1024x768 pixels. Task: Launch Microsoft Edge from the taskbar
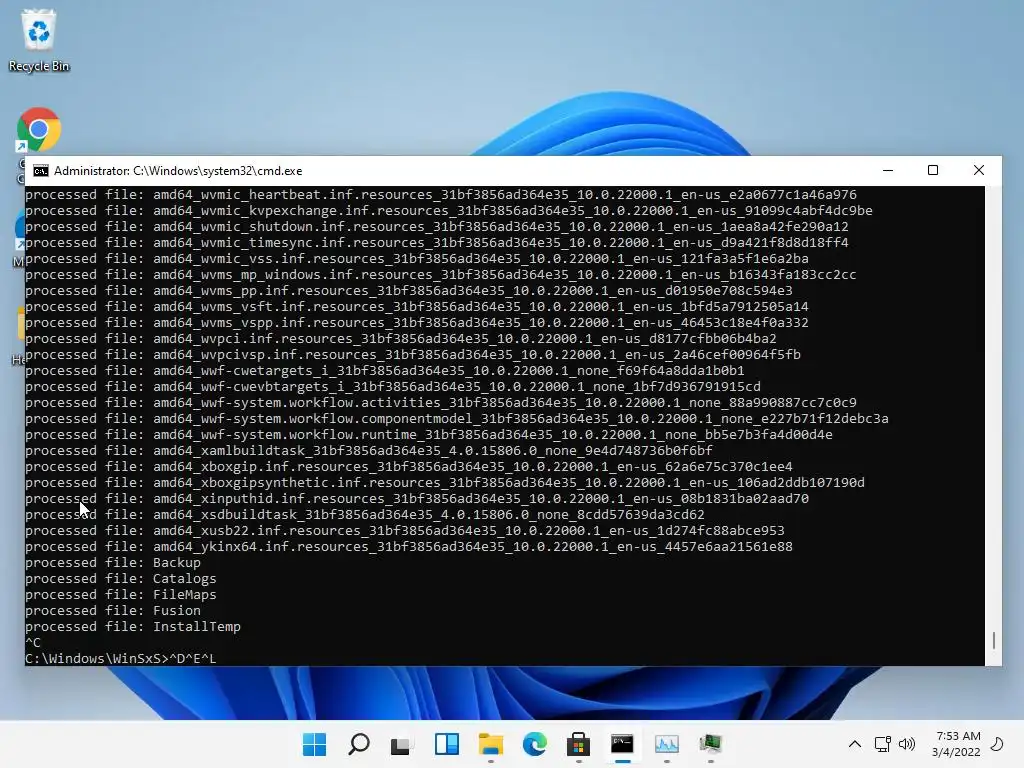coord(535,744)
